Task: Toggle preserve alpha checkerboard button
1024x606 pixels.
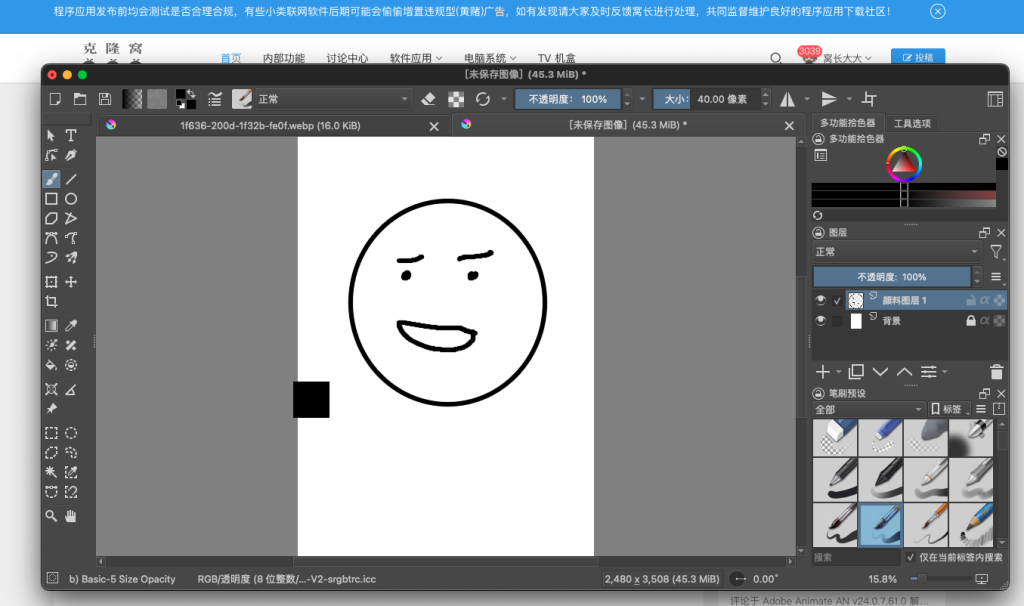Action: click(x=456, y=99)
